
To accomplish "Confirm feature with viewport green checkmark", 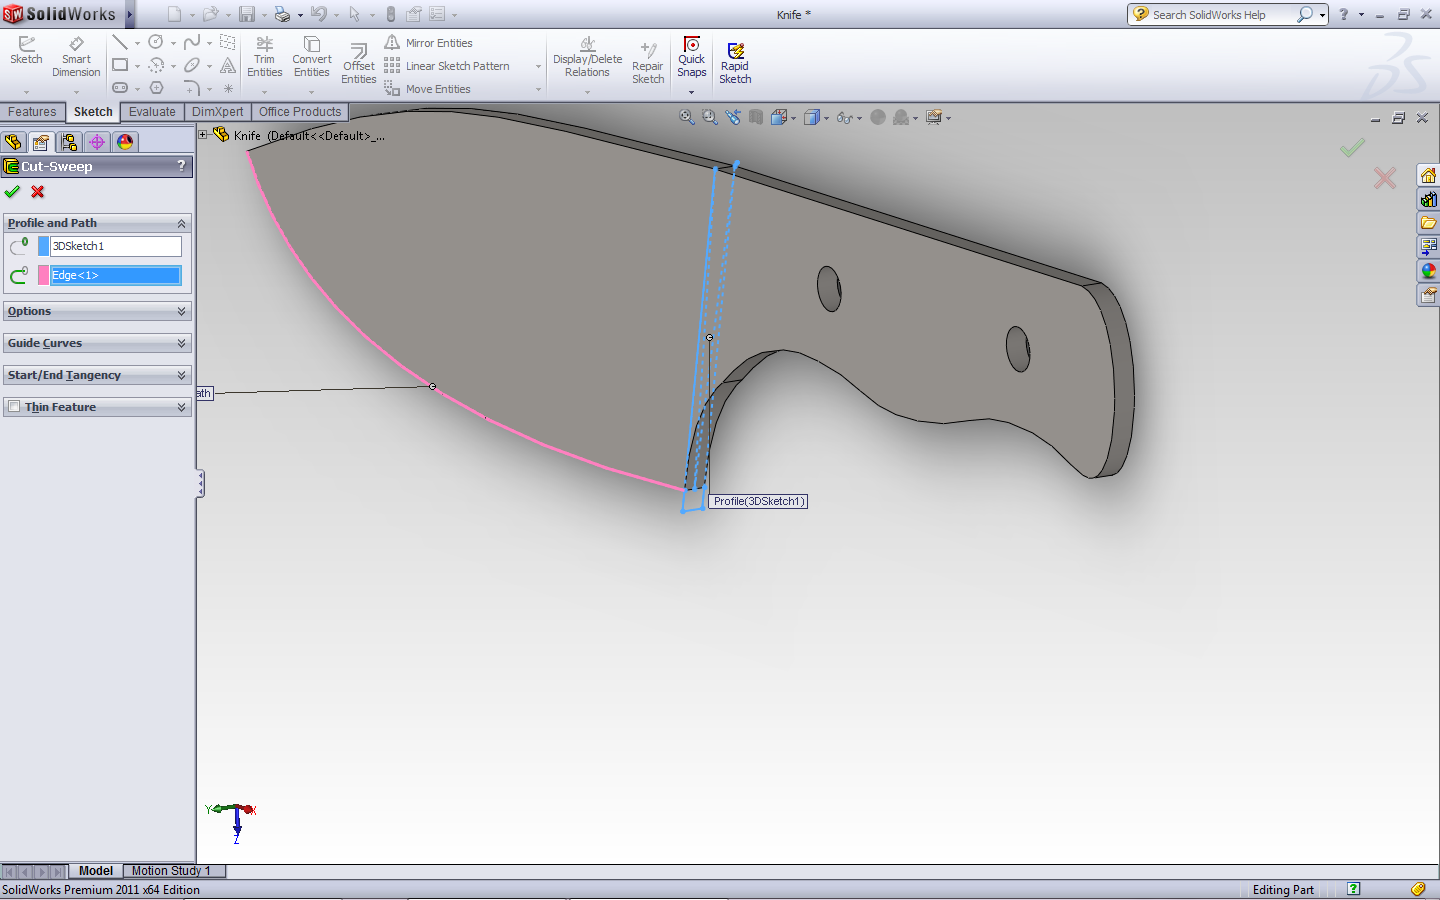I will [1352, 148].
